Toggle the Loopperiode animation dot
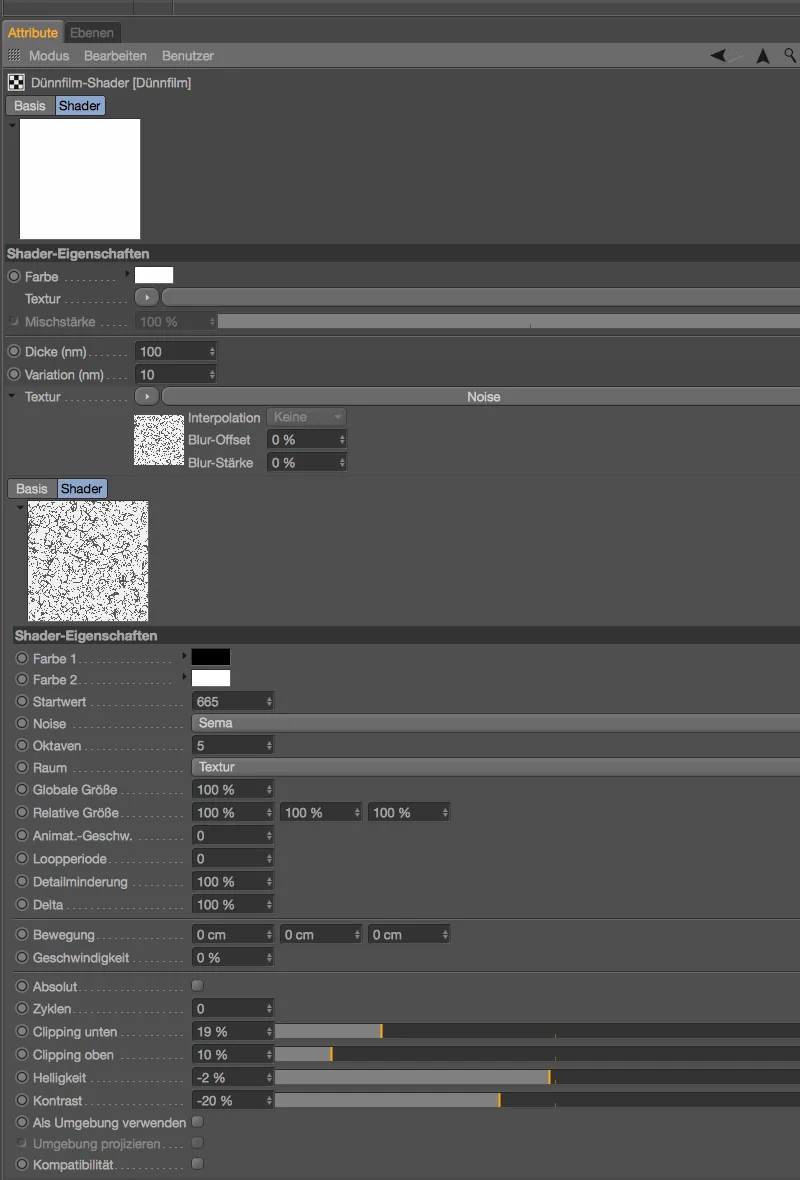Image resolution: width=800 pixels, height=1180 pixels. point(22,859)
